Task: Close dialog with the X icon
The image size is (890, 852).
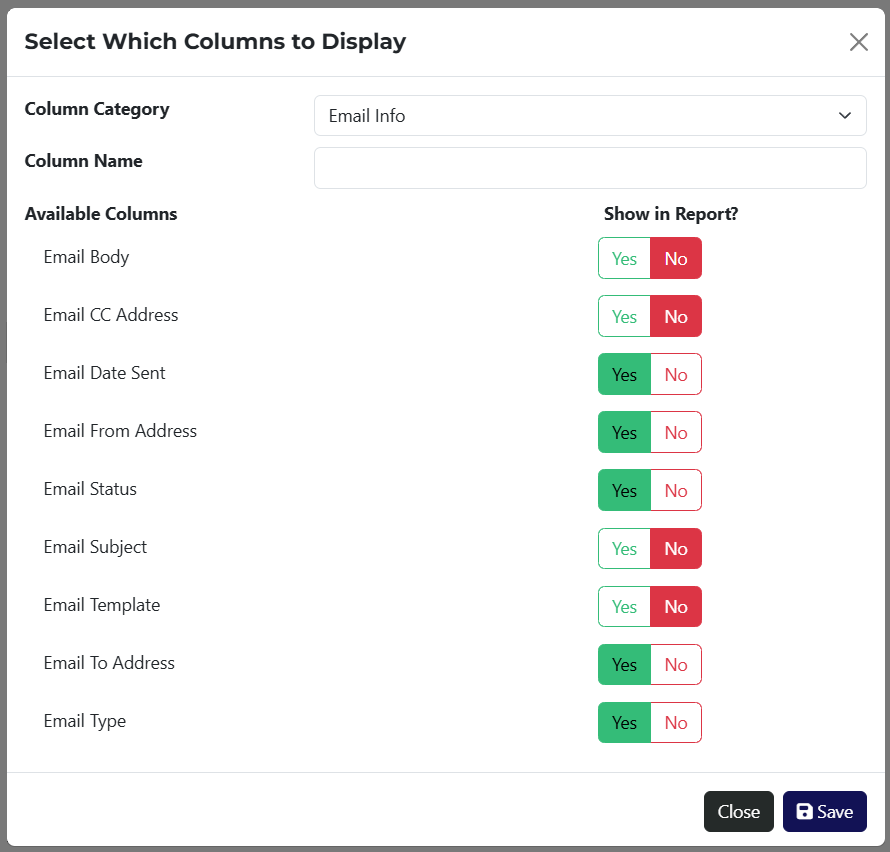Action: [x=858, y=42]
